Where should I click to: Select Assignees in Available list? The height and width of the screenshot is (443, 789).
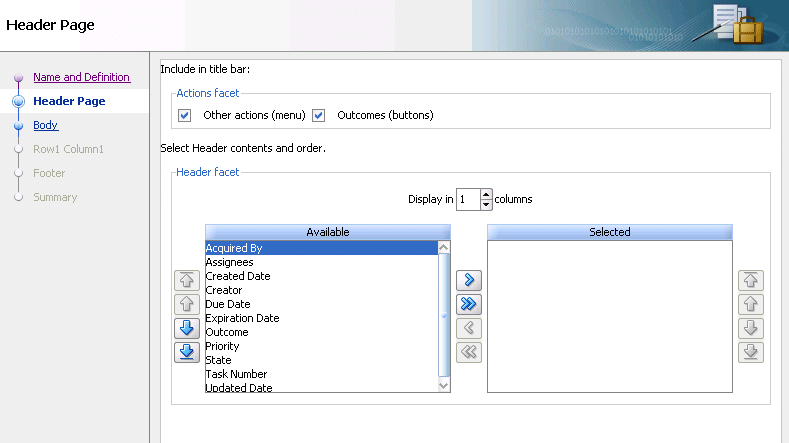click(x=322, y=262)
